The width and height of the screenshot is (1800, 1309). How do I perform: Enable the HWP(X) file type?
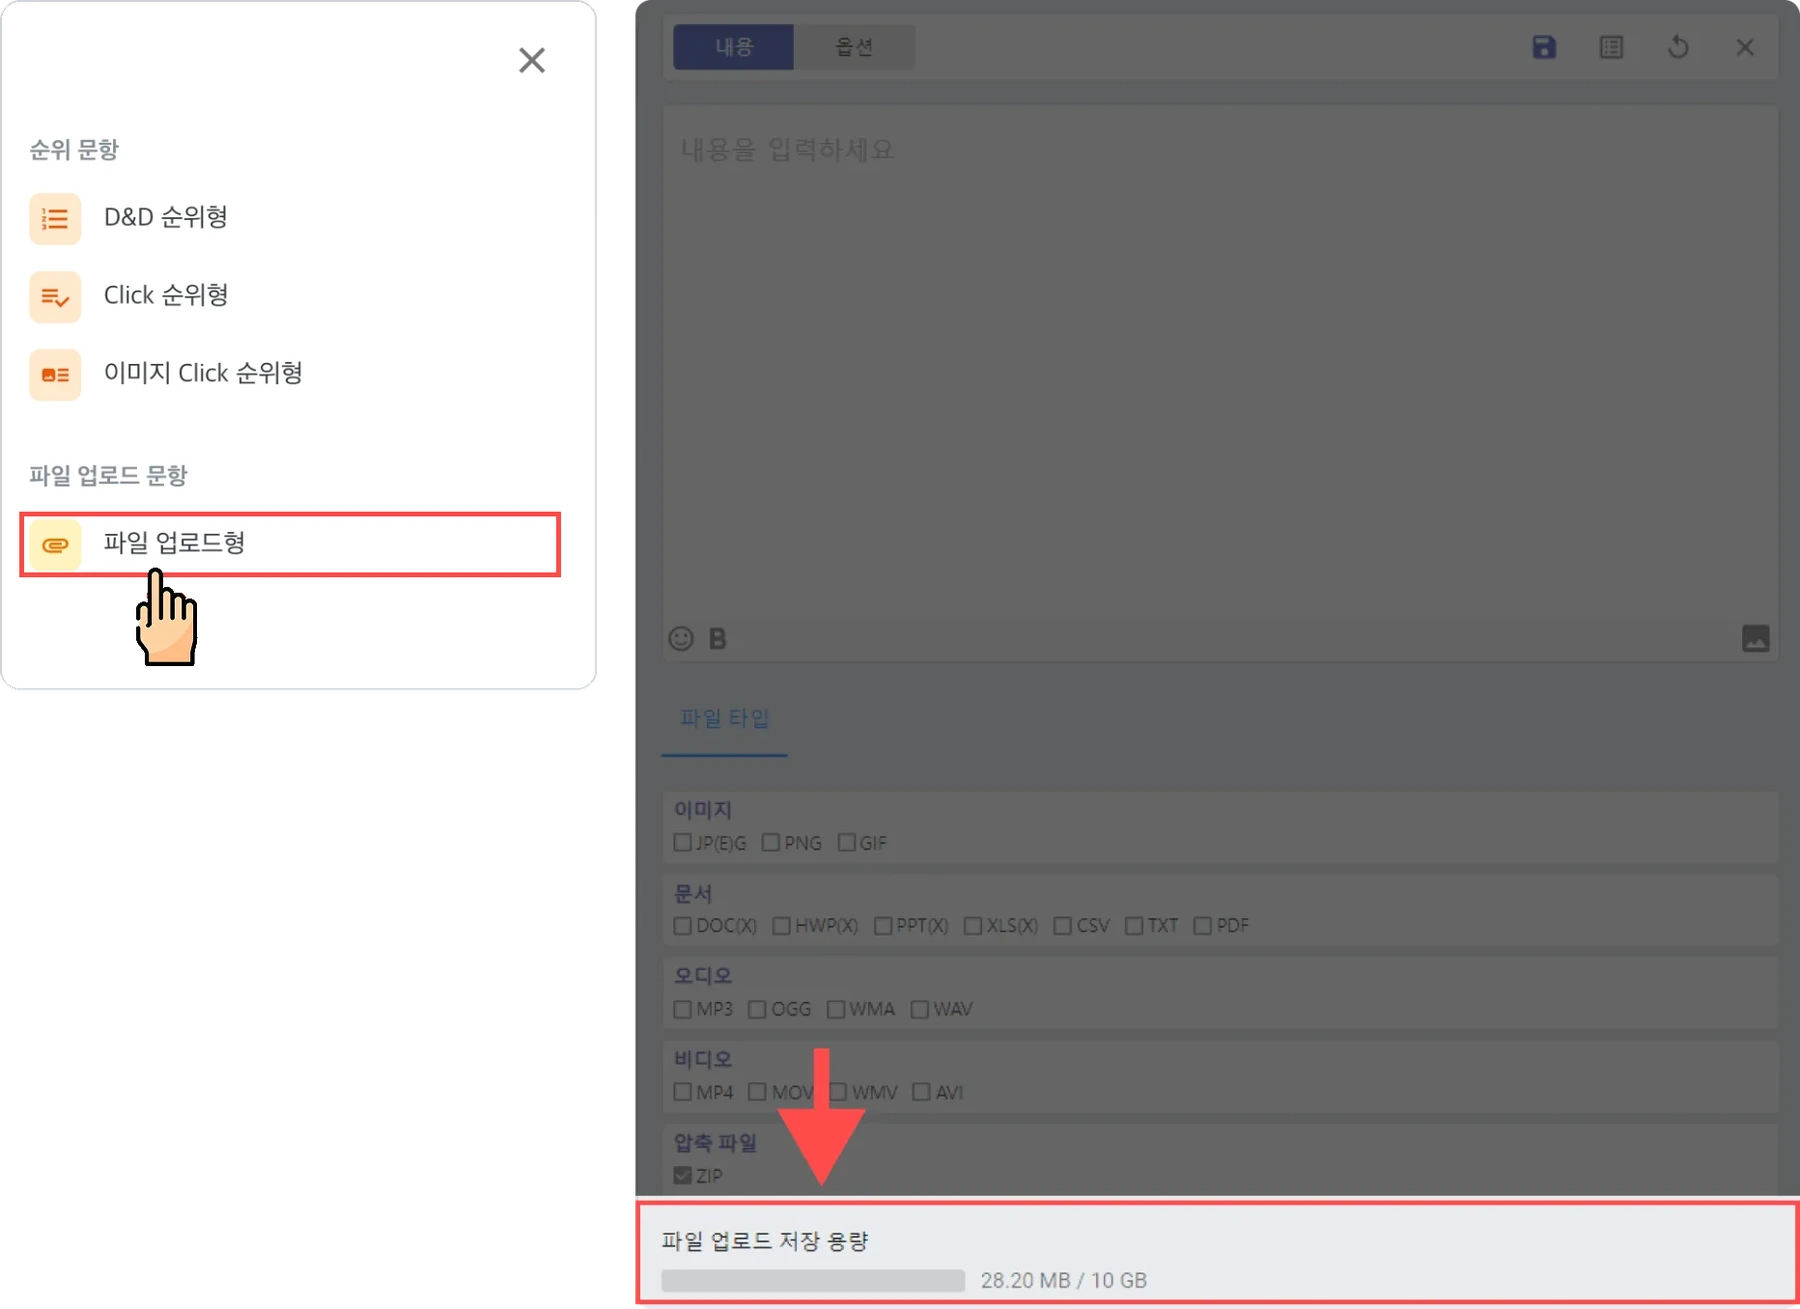coord(781,926)
